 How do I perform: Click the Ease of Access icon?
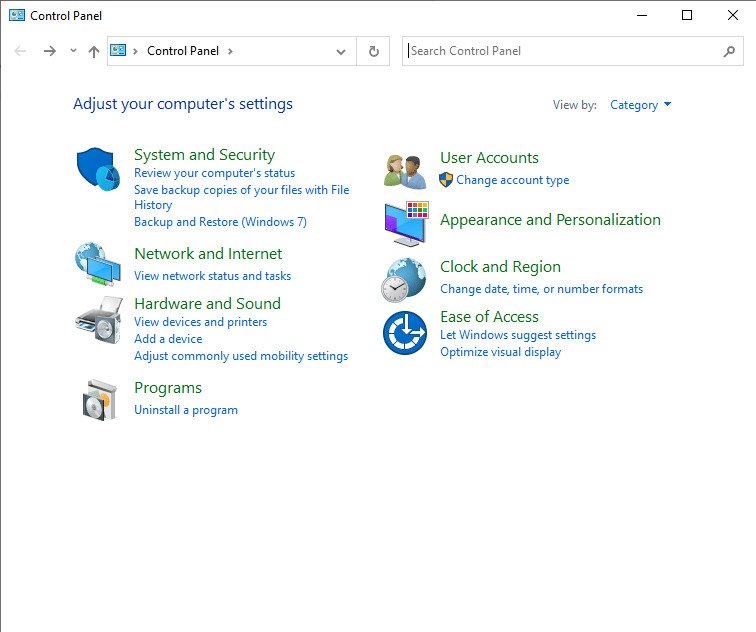click(x=405, y=333)
